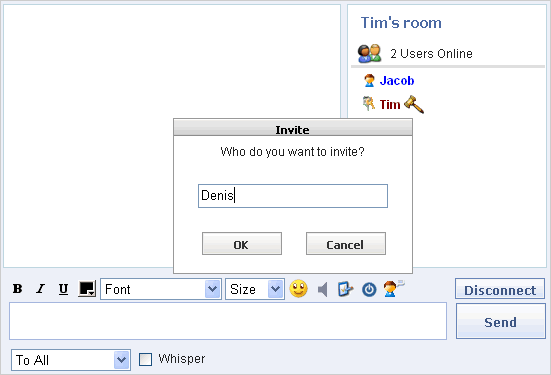Viewport: 551px width, 375px height.
Task: Click the invite user icon
Action: (x=393, y=289)
